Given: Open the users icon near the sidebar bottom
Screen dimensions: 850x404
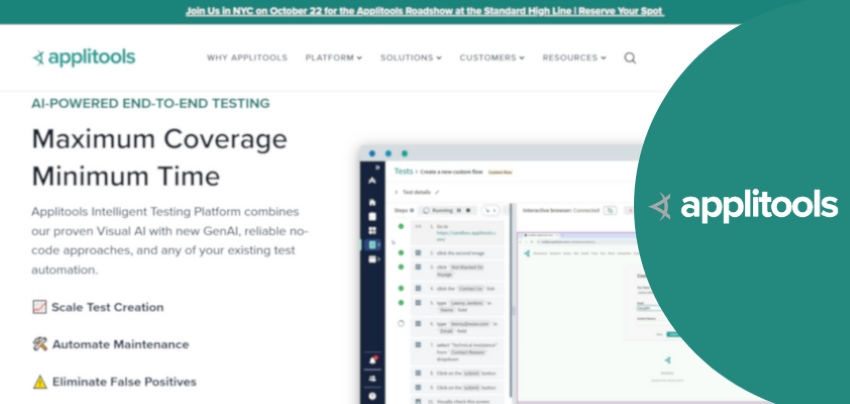Looking at the screenshot, I should pyautogui.click(x=372, y=378).
